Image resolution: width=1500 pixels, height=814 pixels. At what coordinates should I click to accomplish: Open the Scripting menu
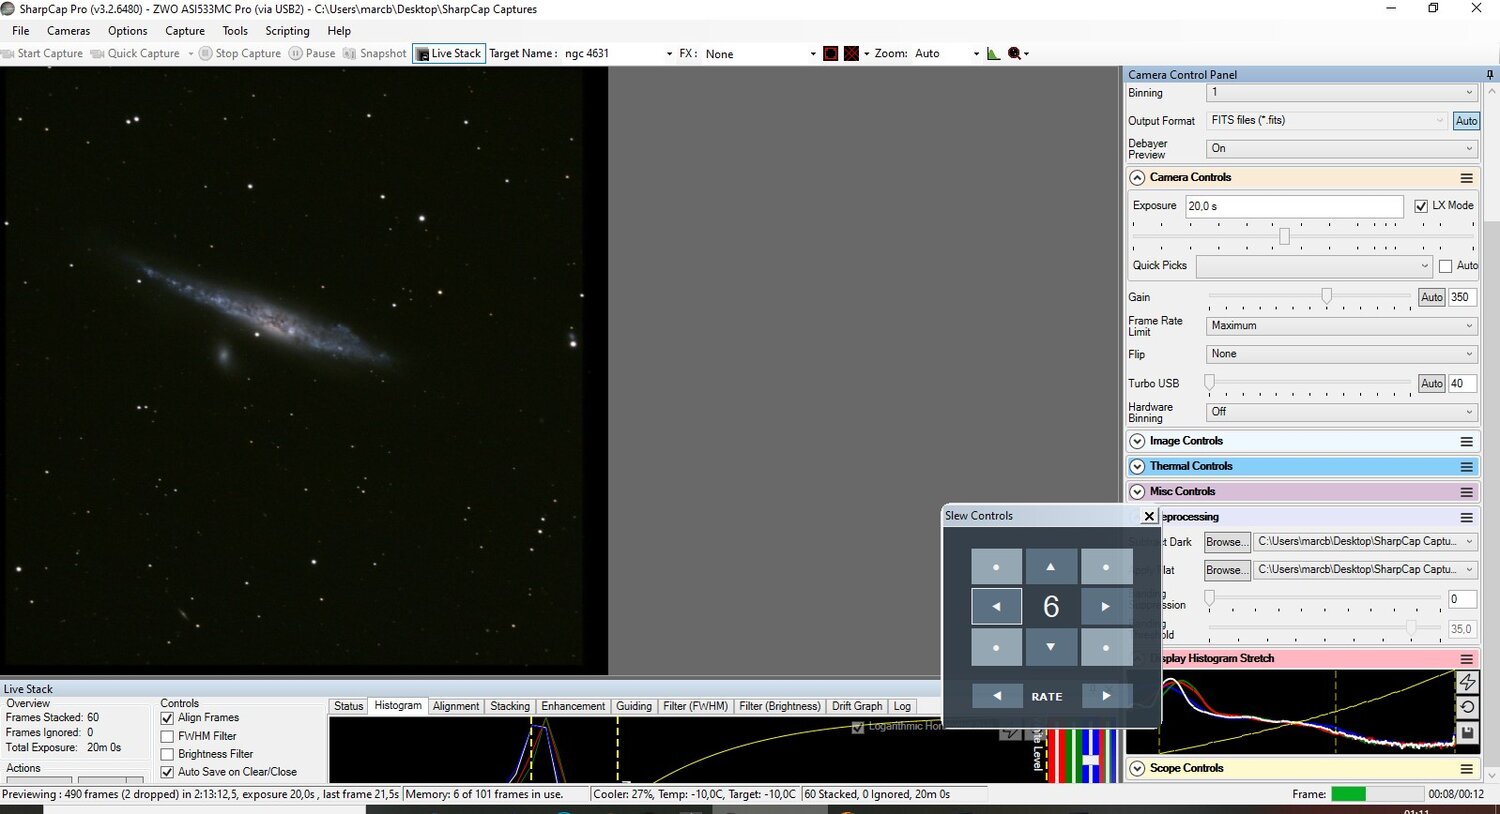(x=287, y=31)
